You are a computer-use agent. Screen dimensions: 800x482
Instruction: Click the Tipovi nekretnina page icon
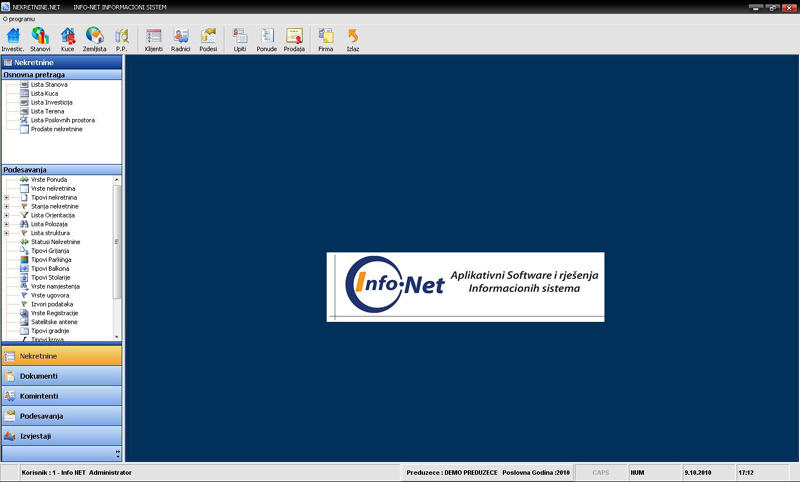24,197
